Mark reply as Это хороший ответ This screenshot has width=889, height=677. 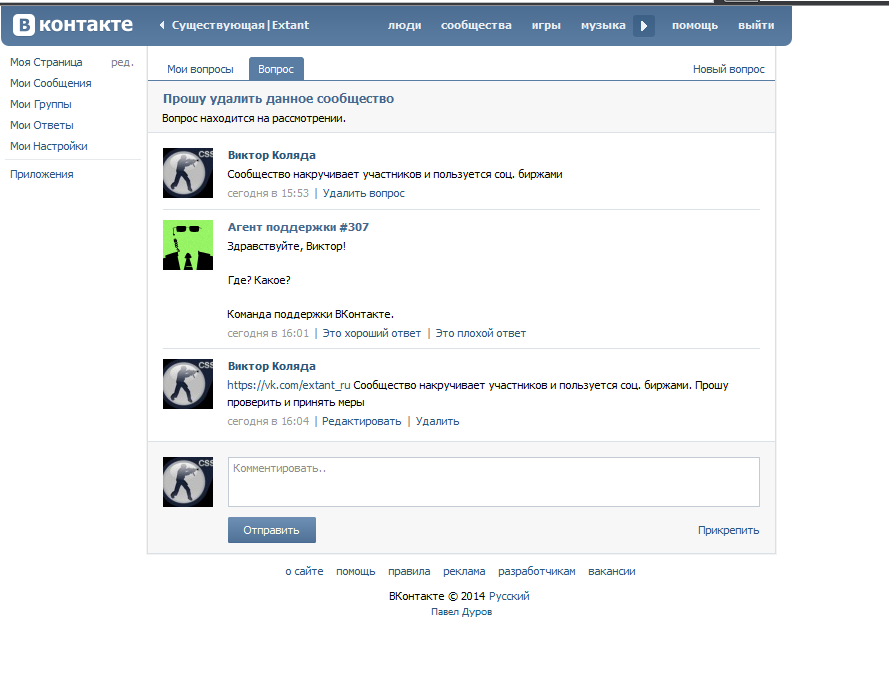371,333
